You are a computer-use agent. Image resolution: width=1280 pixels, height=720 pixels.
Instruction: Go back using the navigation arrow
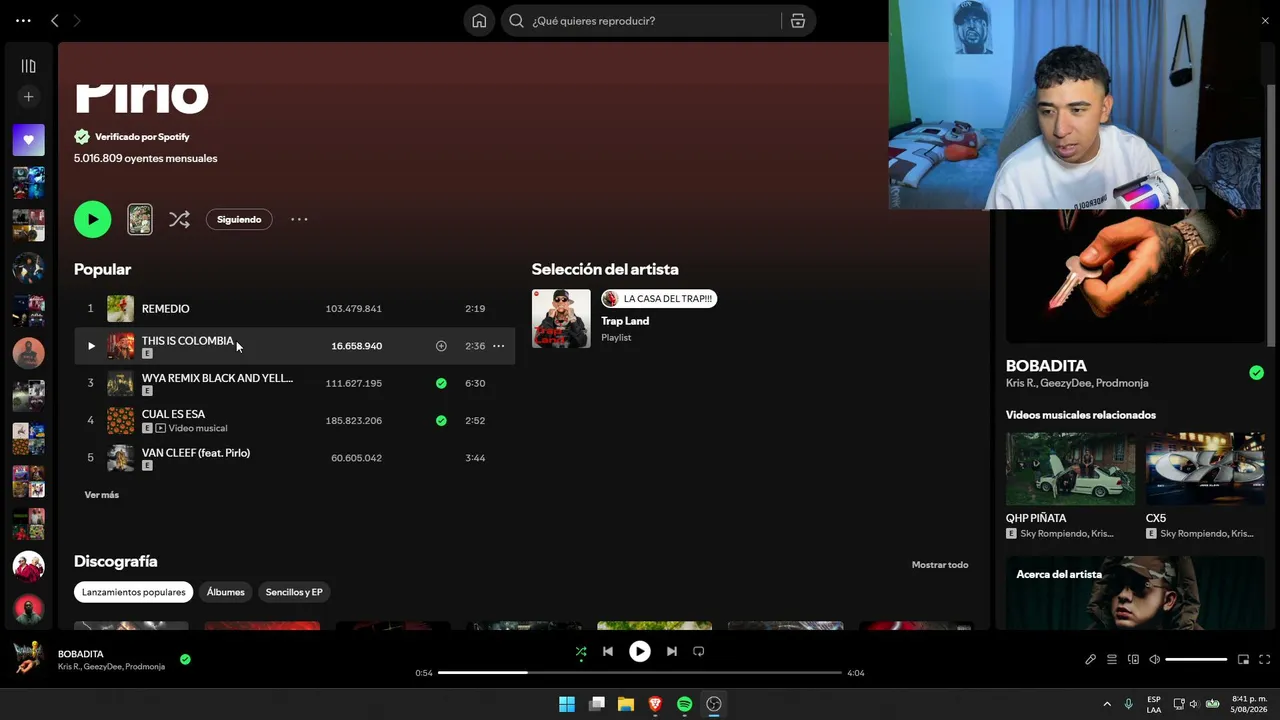click(x=55, y=21)
